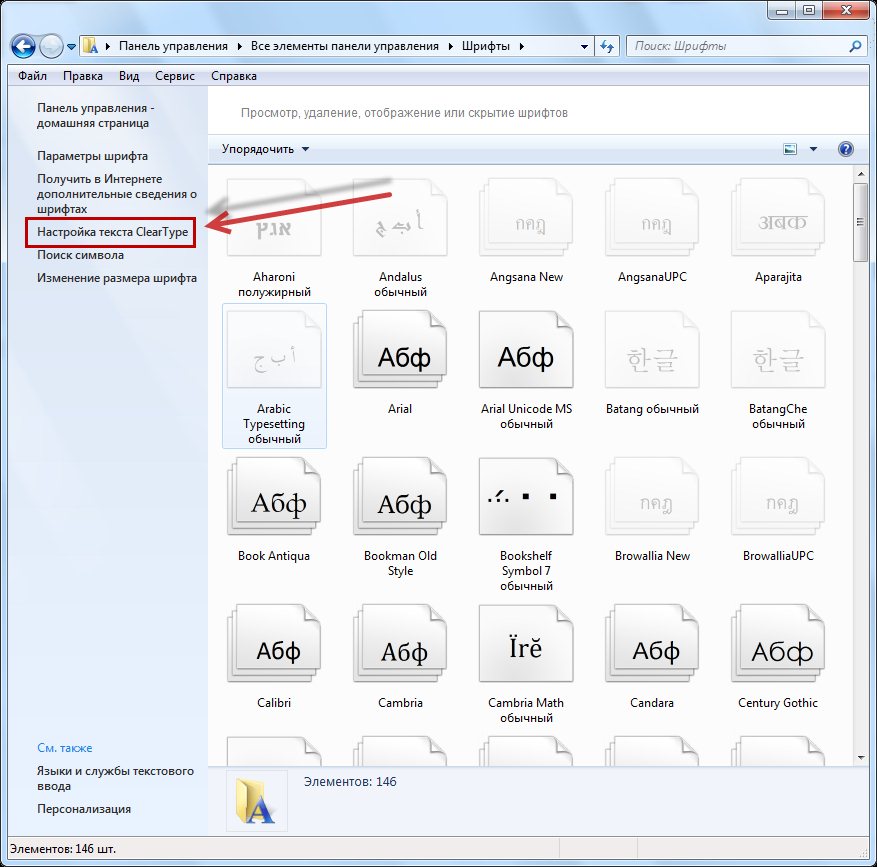Image resolution: width=877 pixels, height=867 pixels.
Task: Expand the Упорядочить dropdown
Action: (x=265, y=149)
